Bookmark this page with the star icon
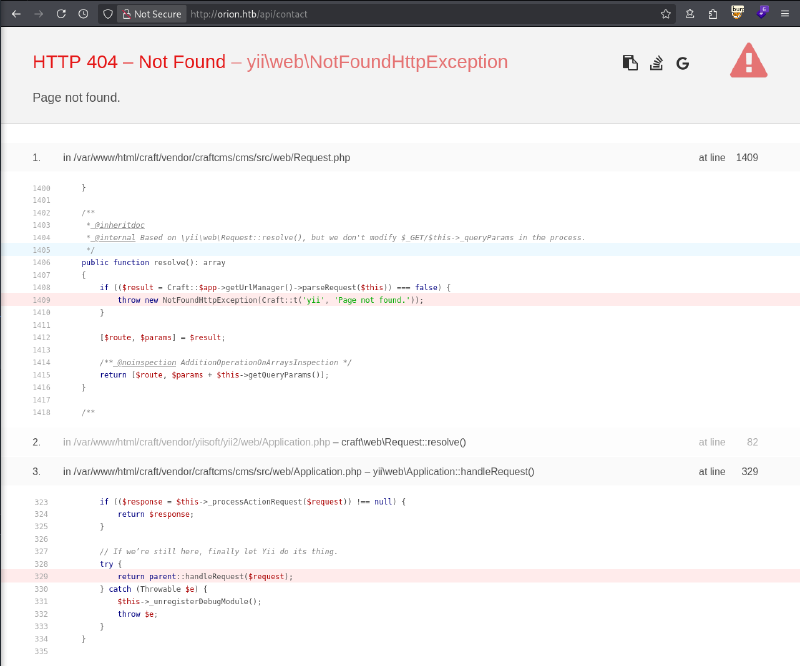This screenshot has height=666, width=800. (666, 14)
